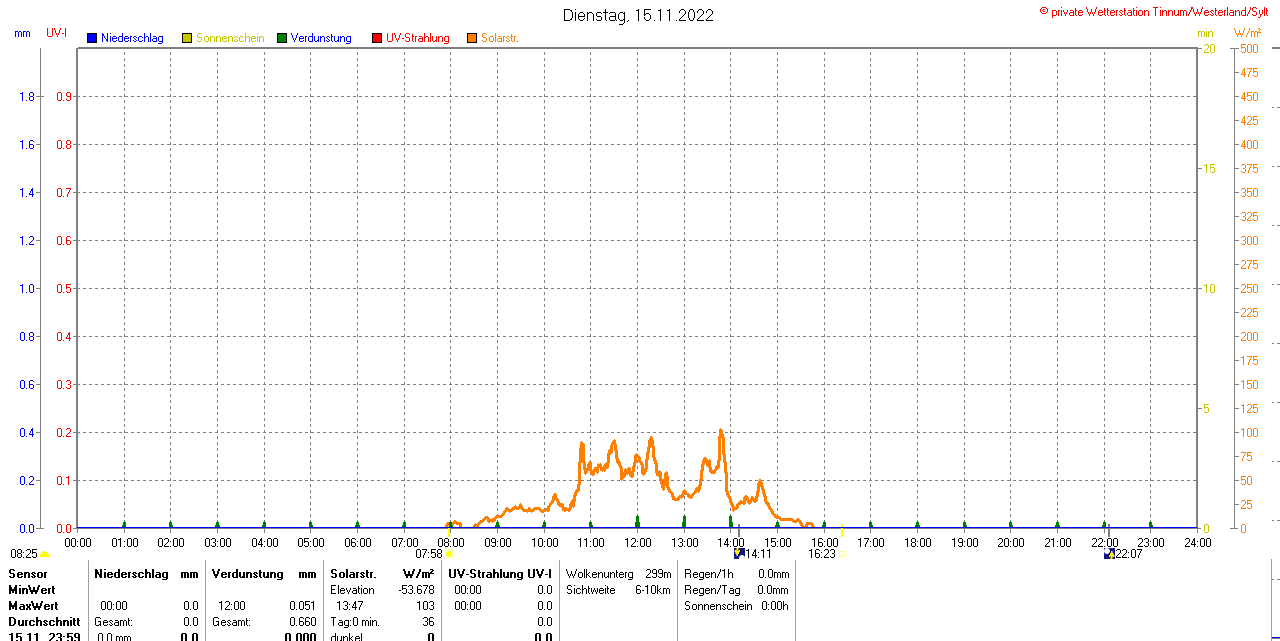Select the Sonnenschein label in the legend

coord(230,38)
